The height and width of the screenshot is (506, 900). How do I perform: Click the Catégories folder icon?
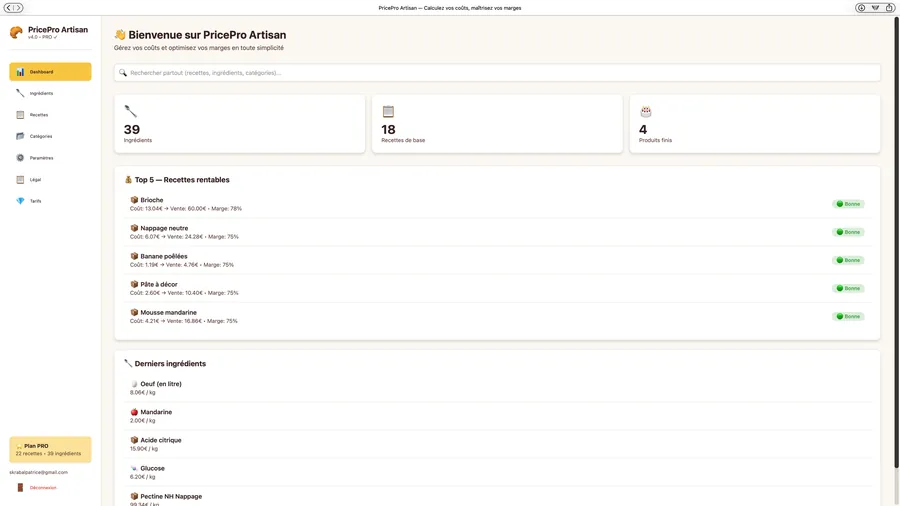(x=20, y=136)
